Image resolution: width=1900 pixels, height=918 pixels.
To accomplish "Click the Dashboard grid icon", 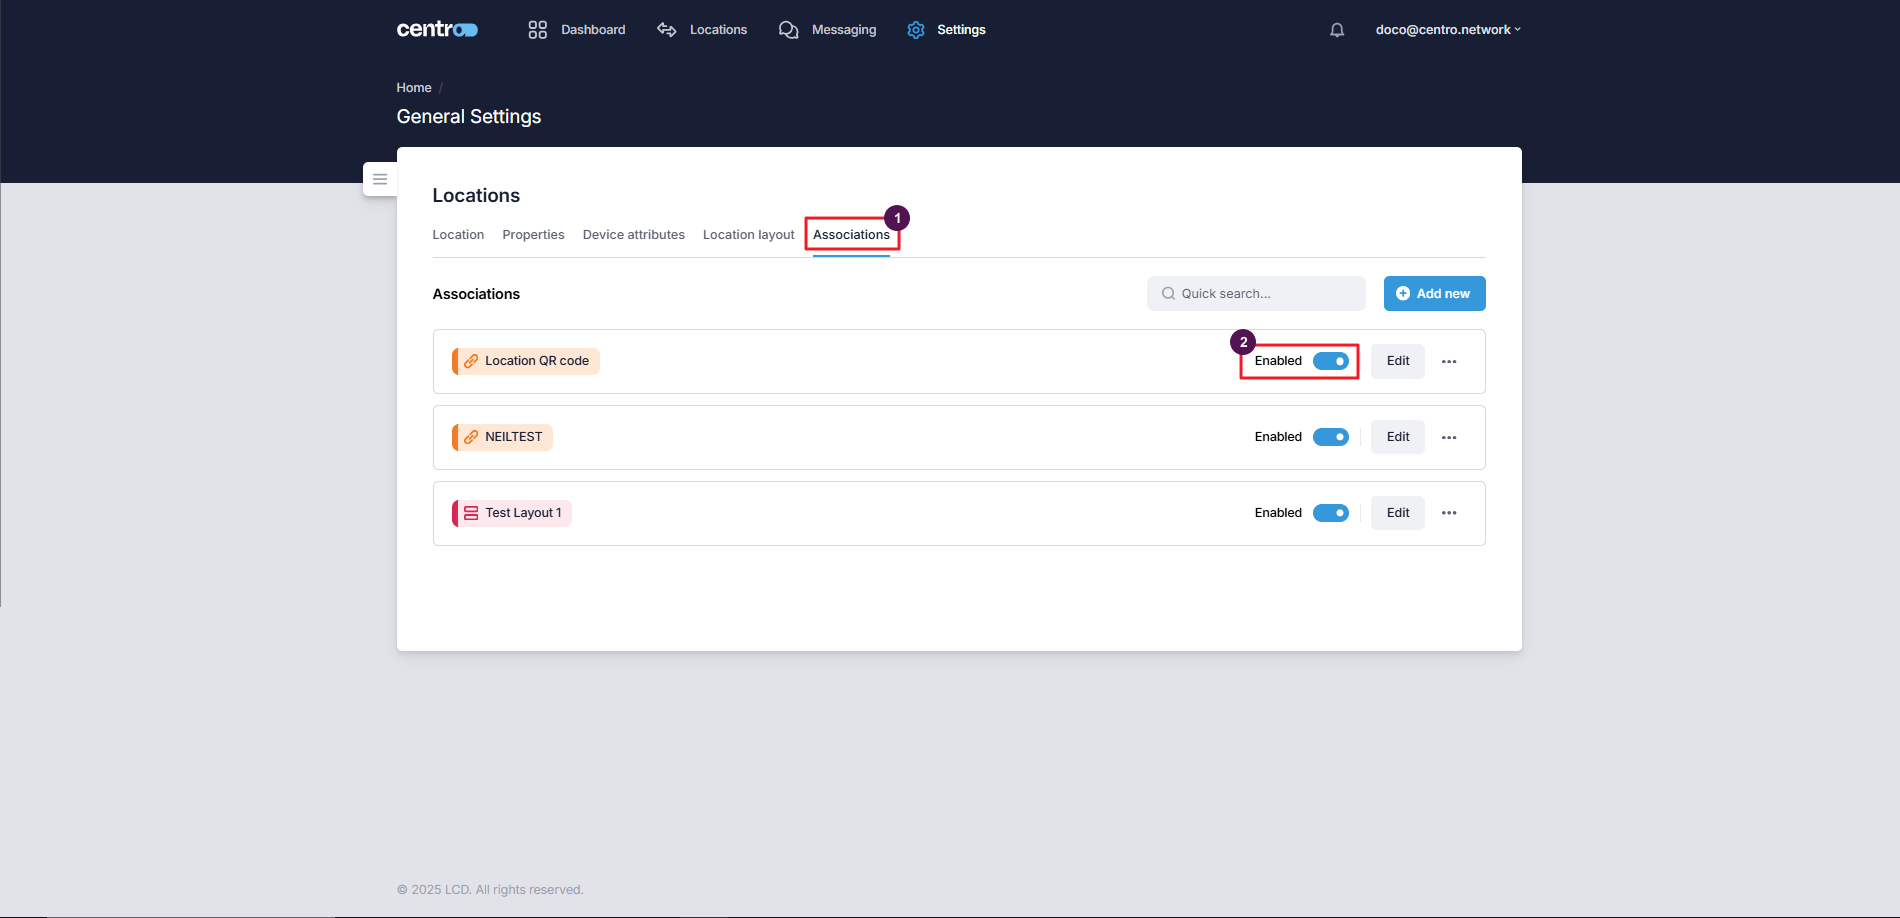I will click(x=537, y=30).
